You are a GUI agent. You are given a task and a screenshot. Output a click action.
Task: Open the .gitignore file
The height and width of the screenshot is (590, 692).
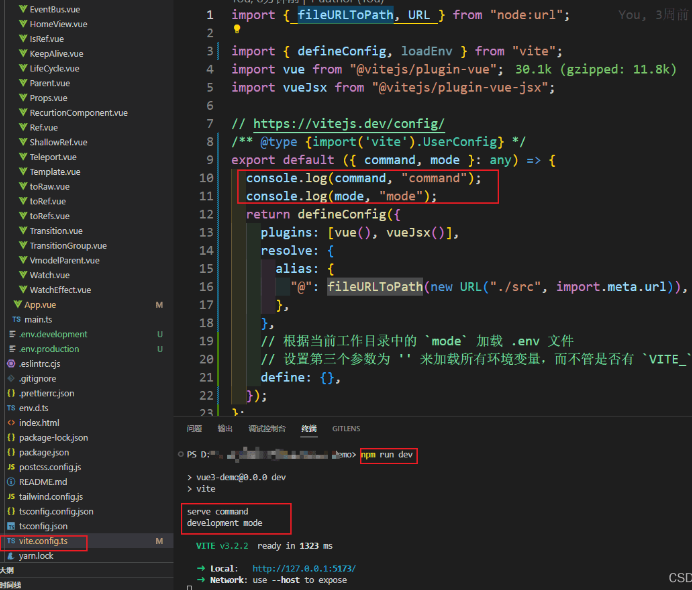[x=38, y=379]
